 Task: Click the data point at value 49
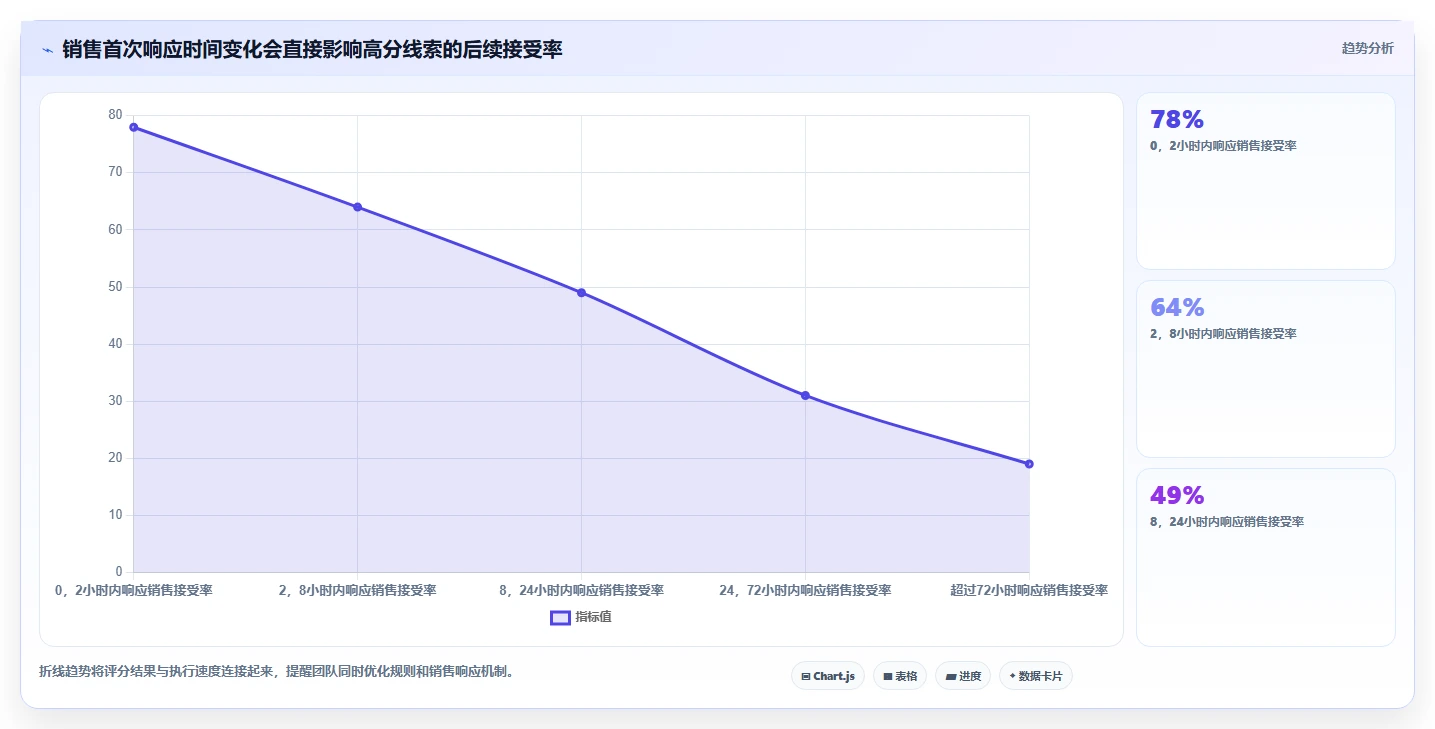(x=581, y=293)
